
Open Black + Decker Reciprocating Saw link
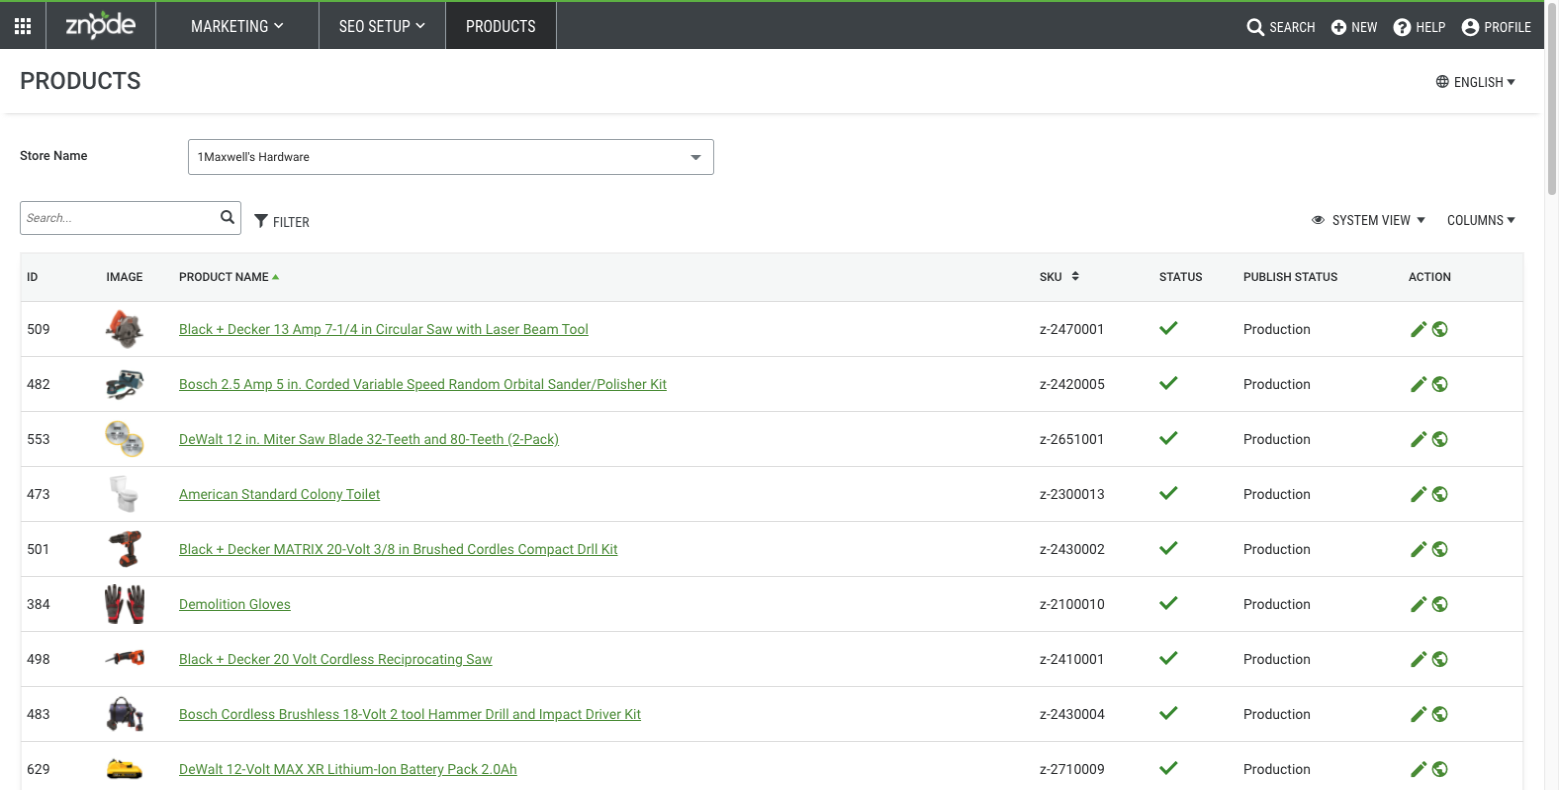click(336, 659)
